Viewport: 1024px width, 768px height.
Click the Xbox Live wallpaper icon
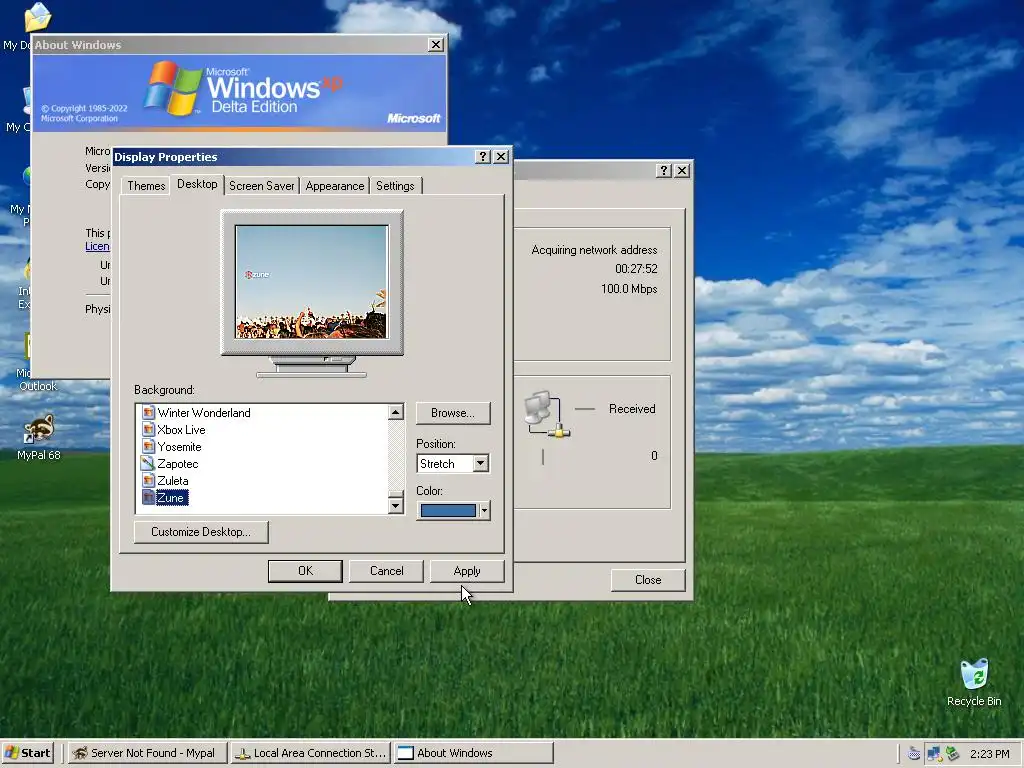(148, 430)
